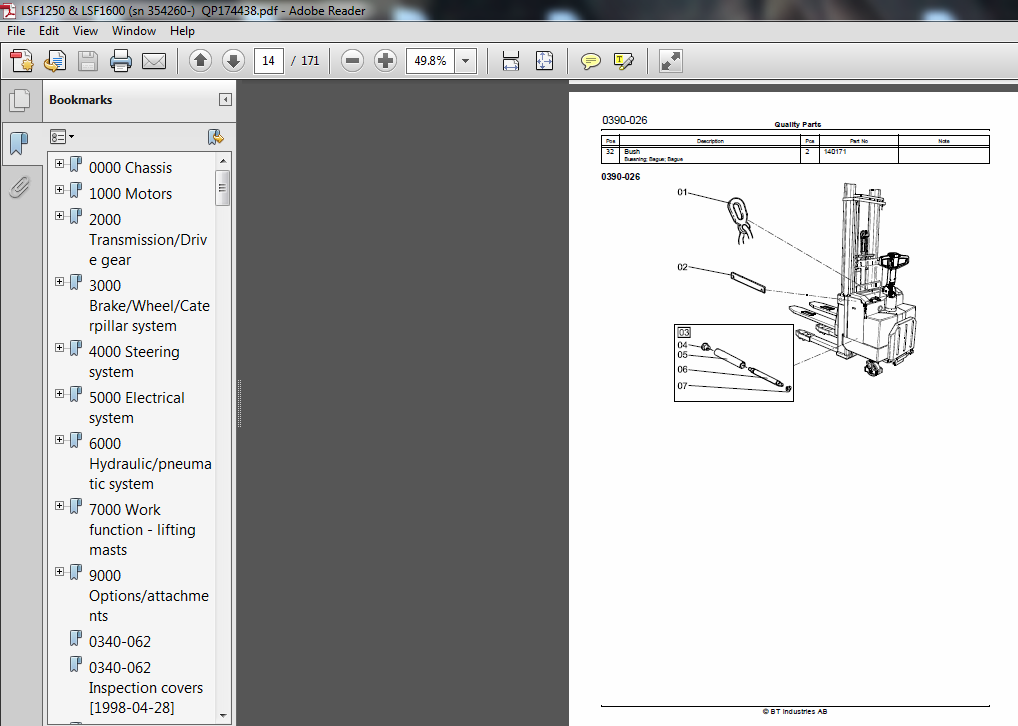
Task: Expand the 1000 Motors bookmark
Action: pos(59,190)
